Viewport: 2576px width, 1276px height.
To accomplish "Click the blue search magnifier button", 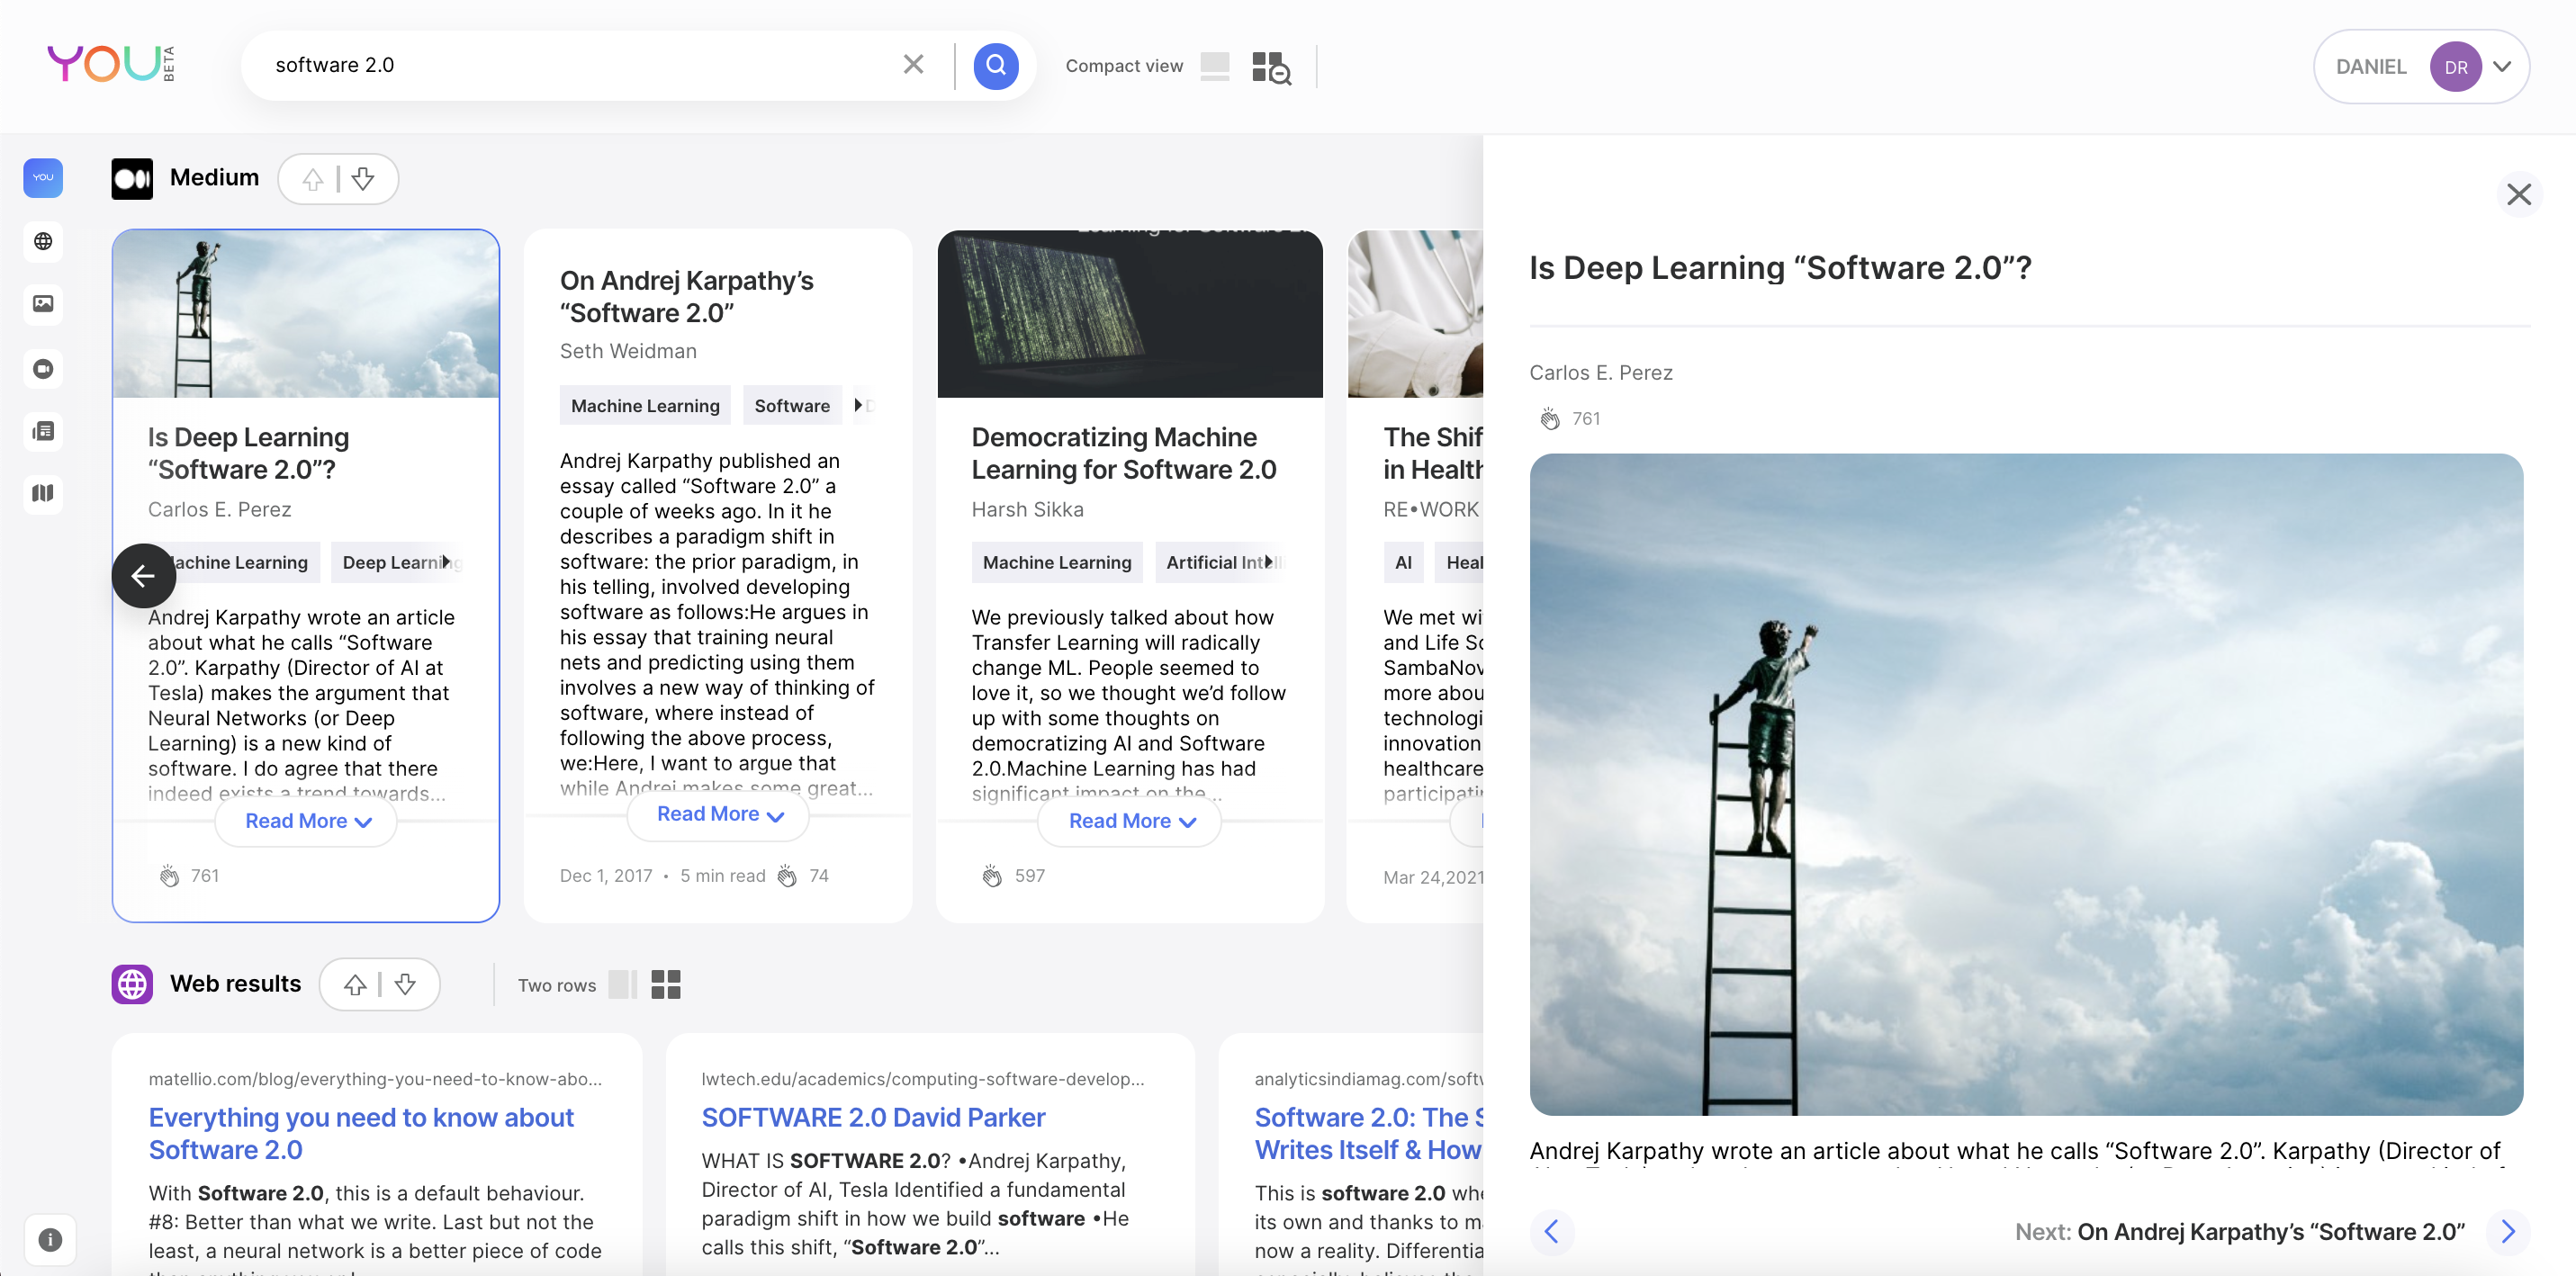I will click(x=995, y=66).
